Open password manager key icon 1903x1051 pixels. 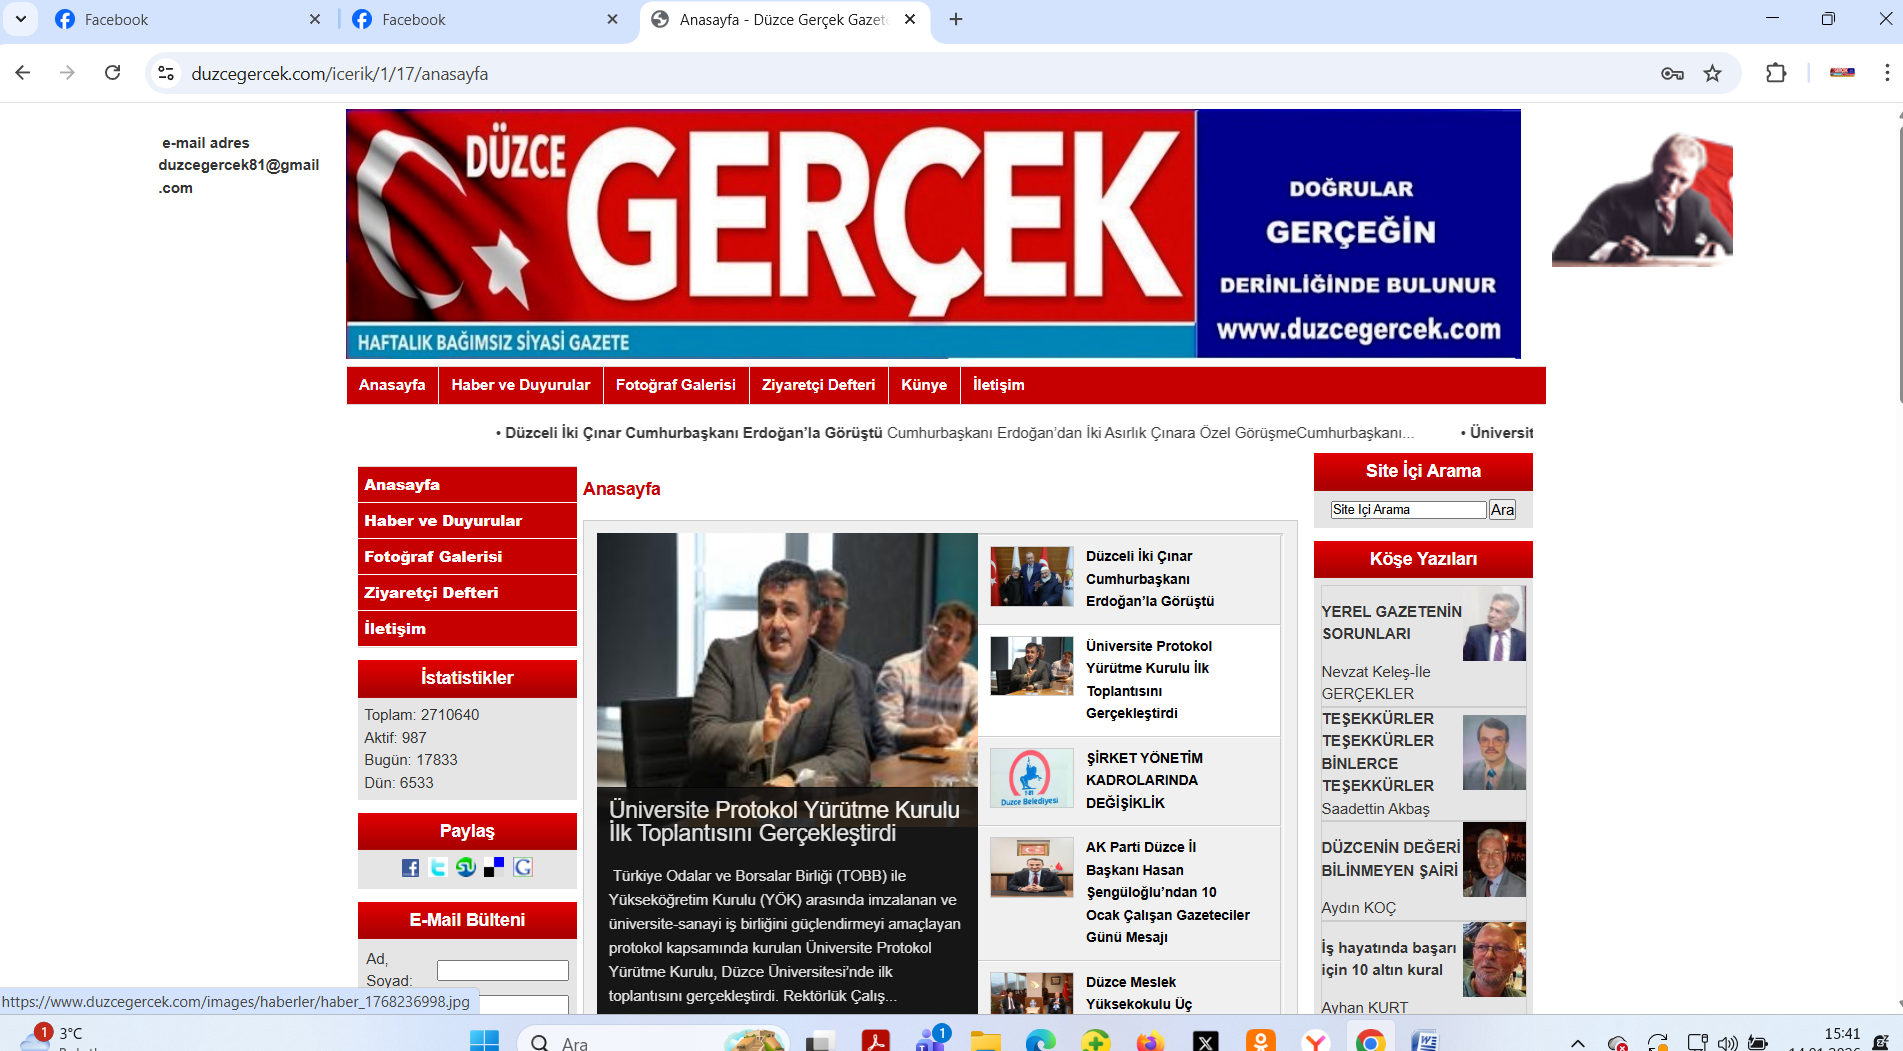coord(1672,73)
